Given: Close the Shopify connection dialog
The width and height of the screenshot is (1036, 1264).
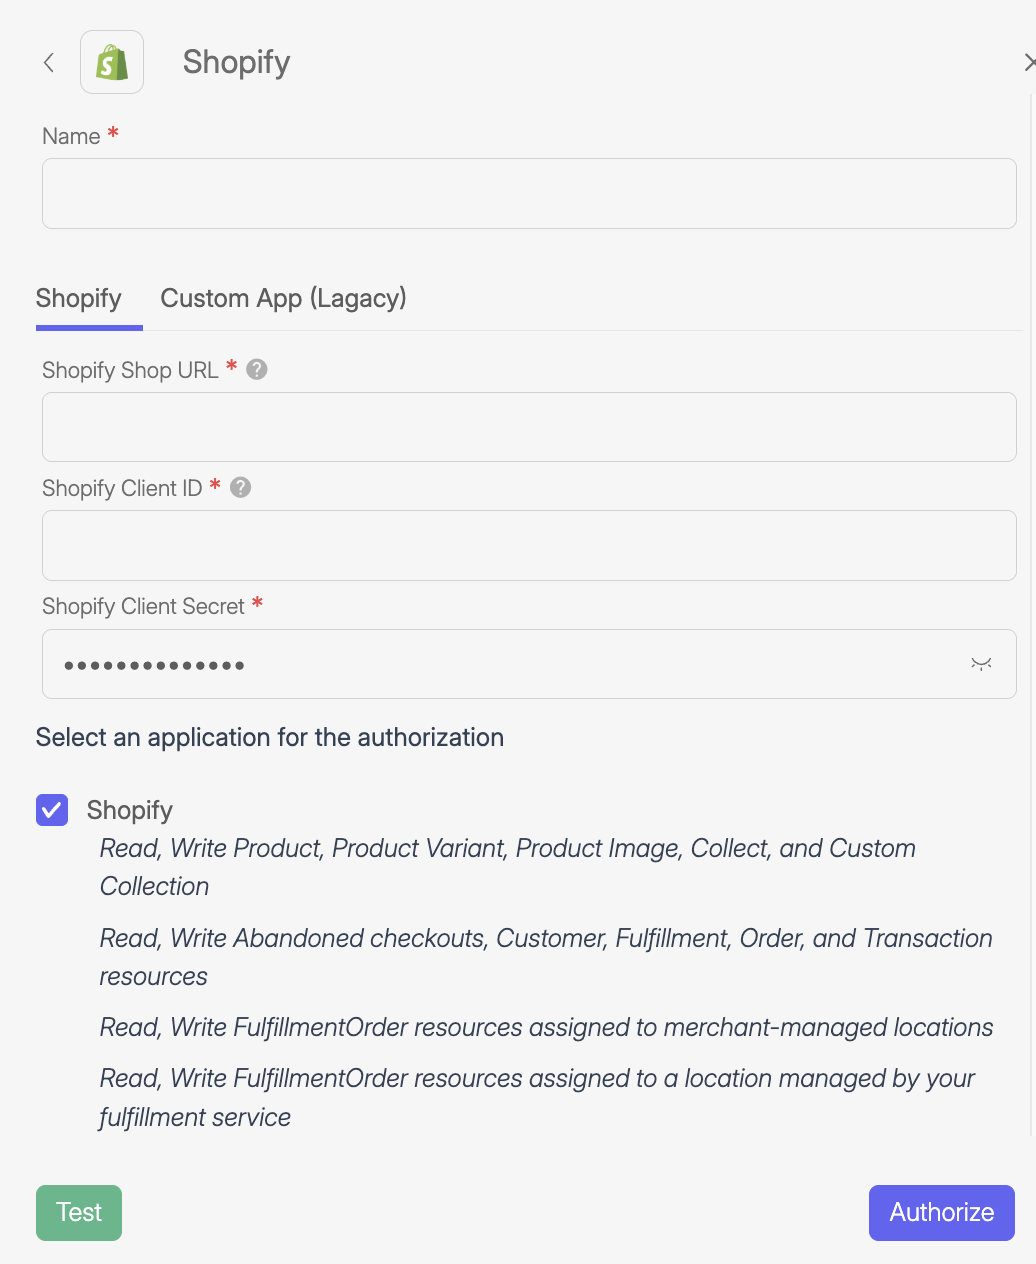Looking at the screenshot, I should 1029,62.
